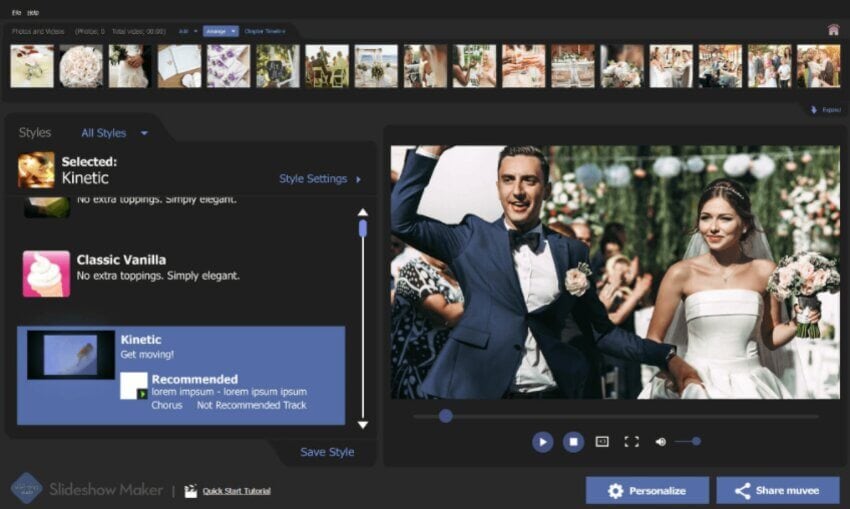Click the Share muvee button
The image size is (850, 509).
click(778, 491)
